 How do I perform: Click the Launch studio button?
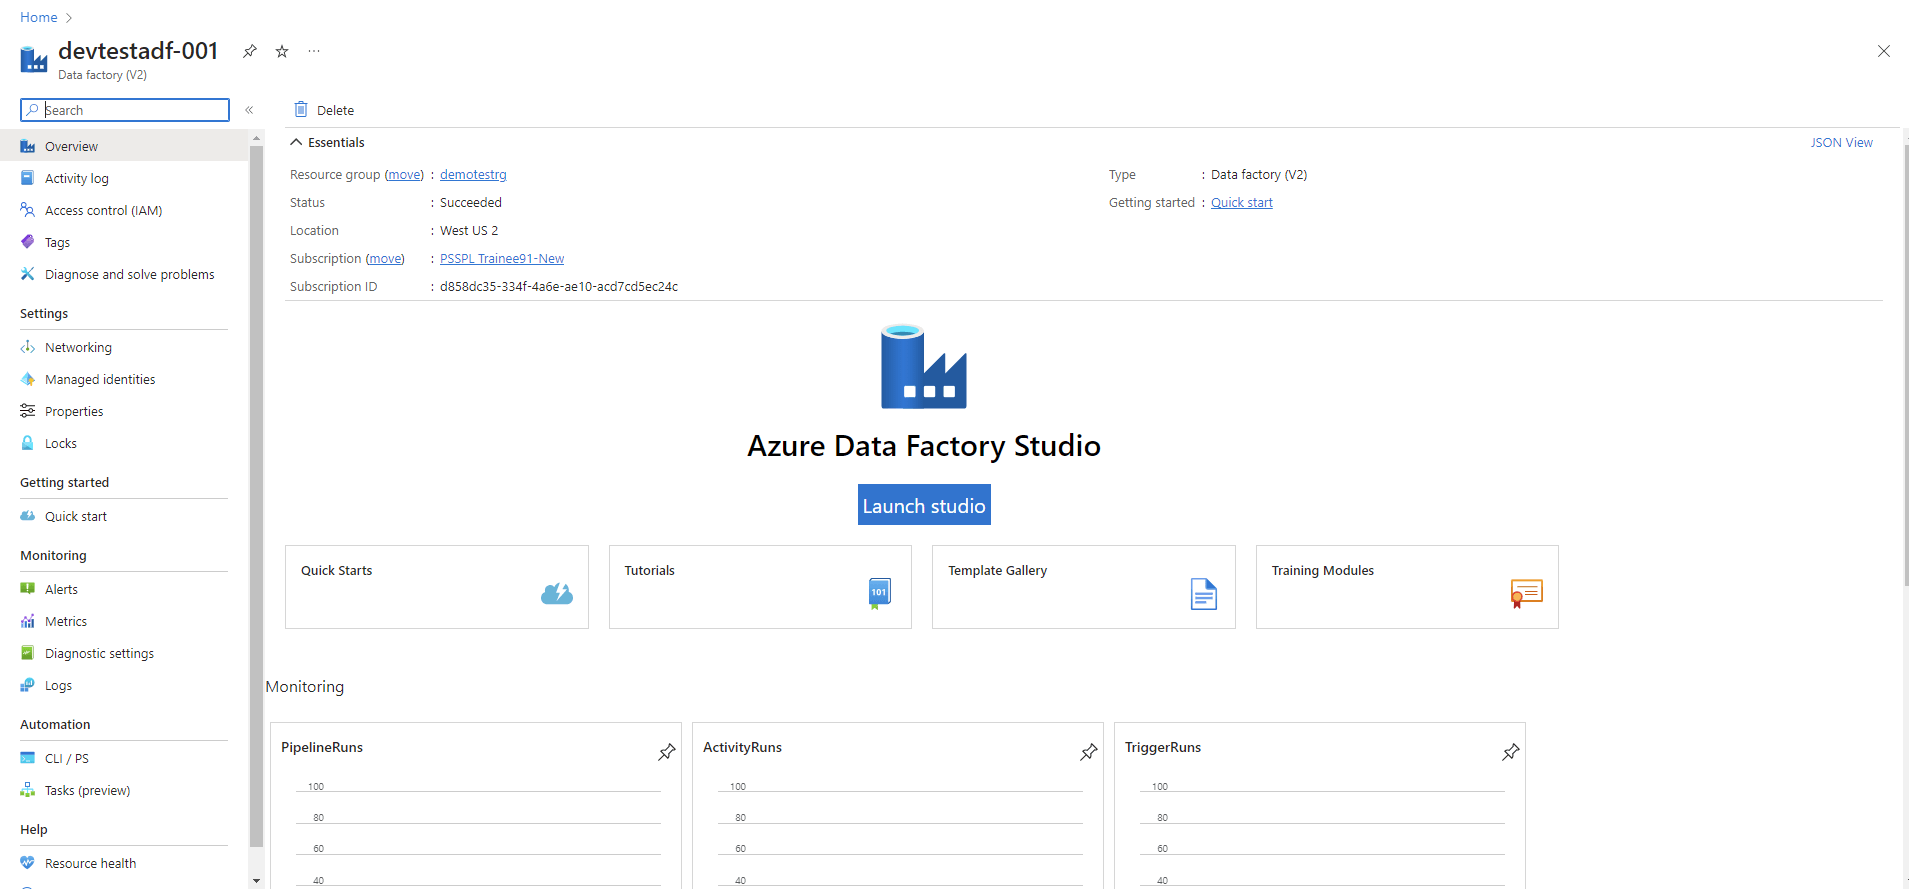point(923,506)
